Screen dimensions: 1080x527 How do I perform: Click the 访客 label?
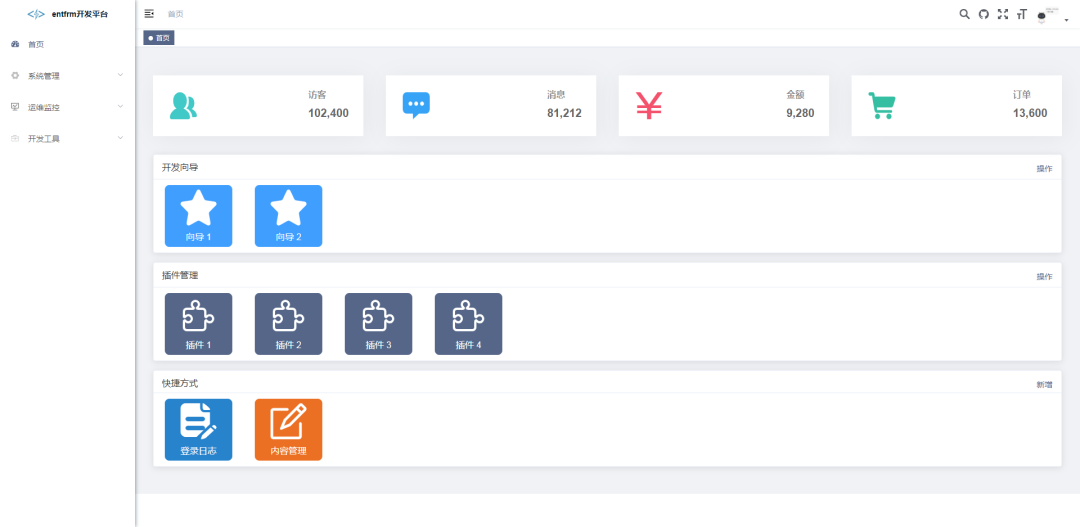click(x=318, y=95)
